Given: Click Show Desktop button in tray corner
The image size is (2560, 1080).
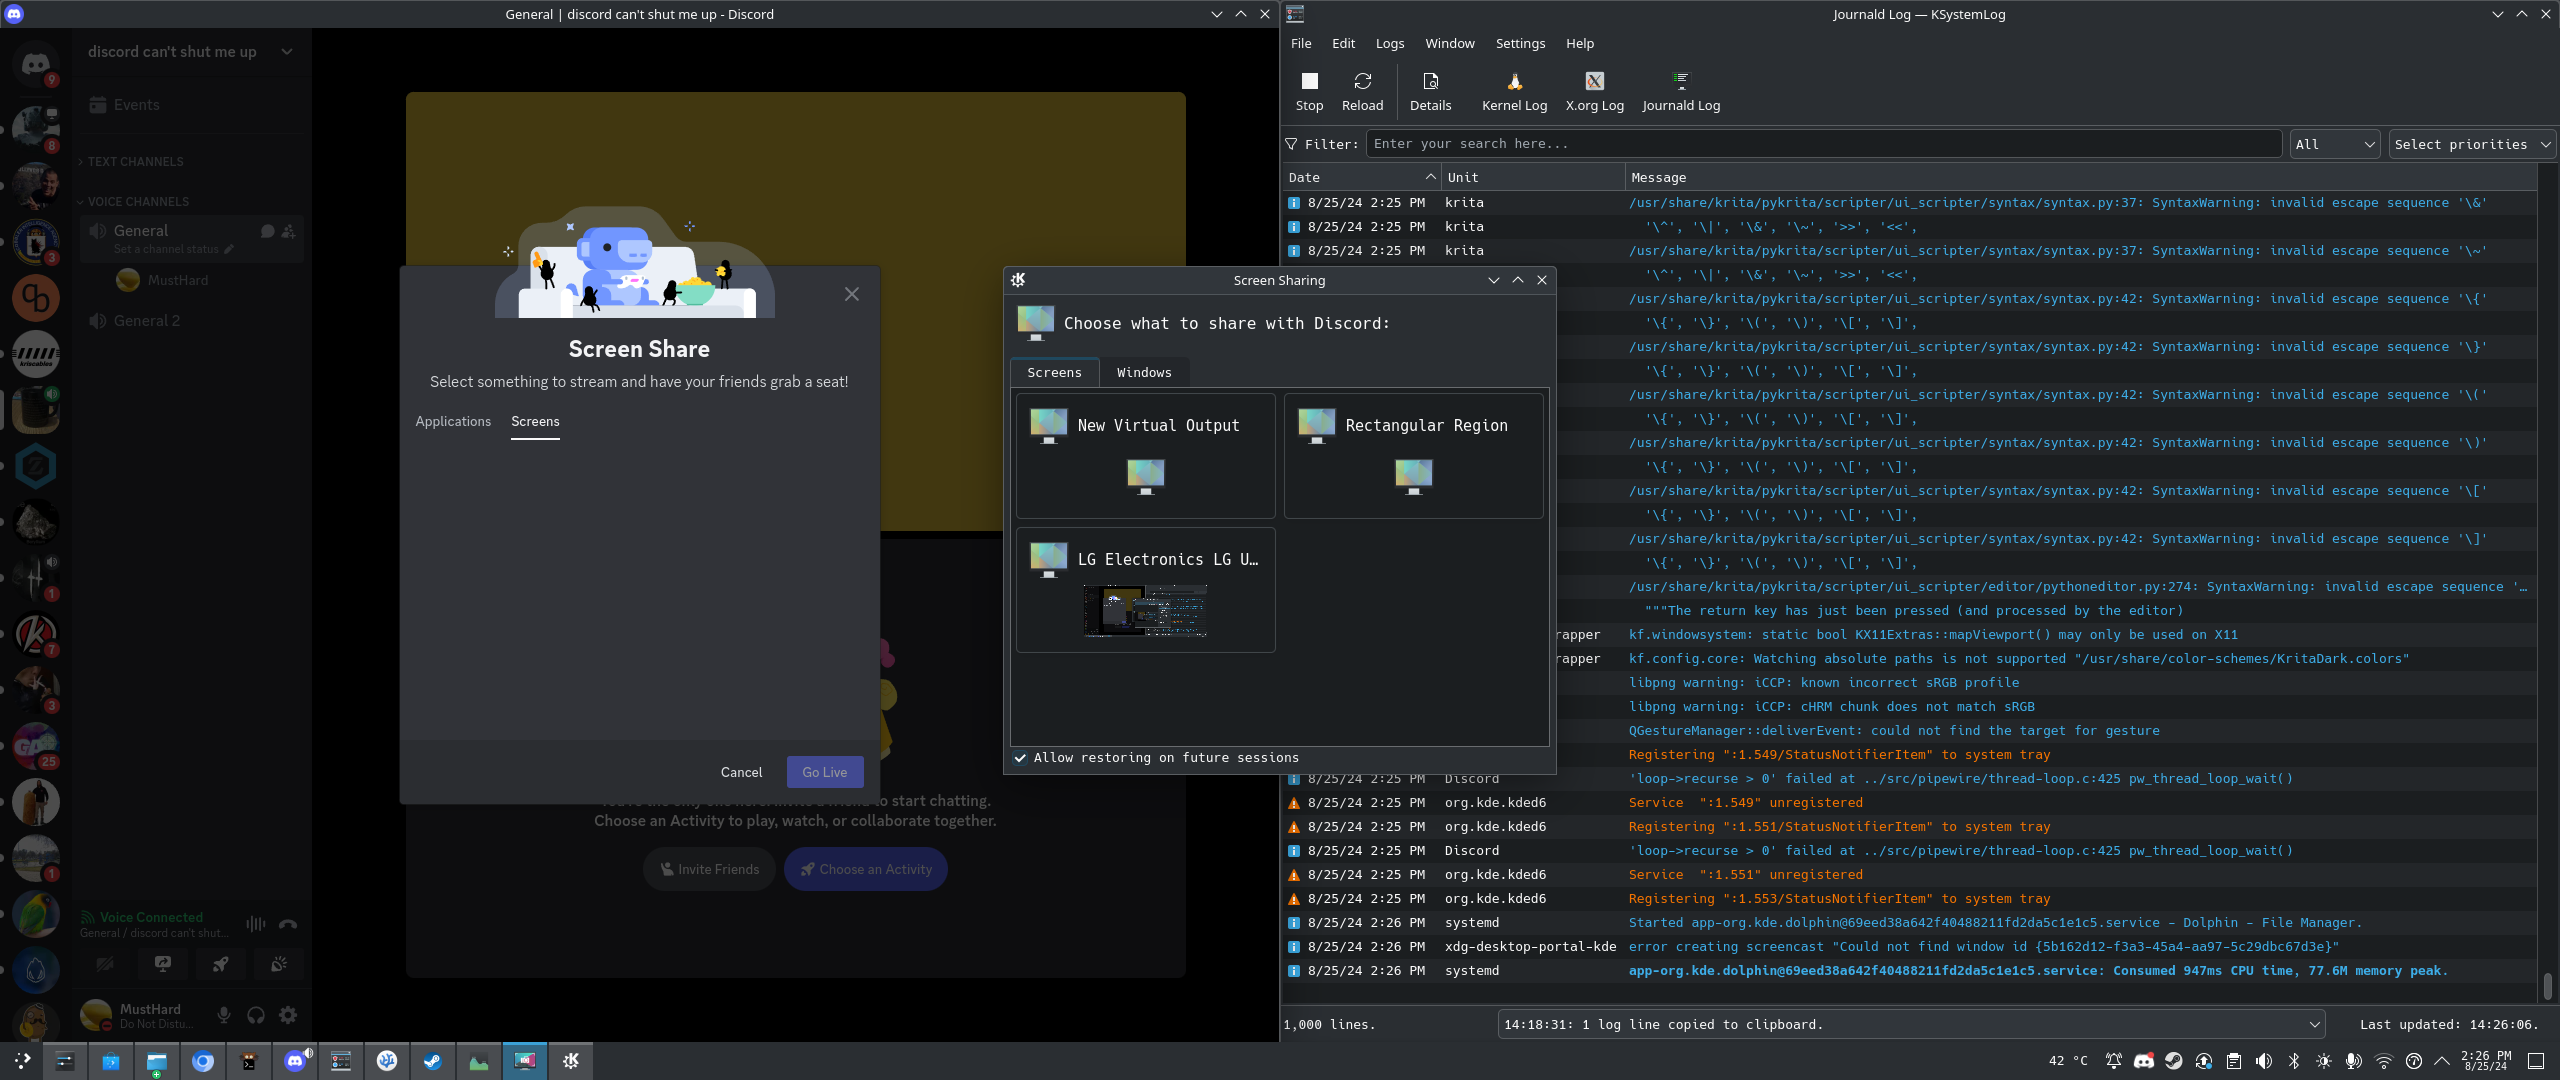Looking at the screenshot, I should point(2536,1061).
